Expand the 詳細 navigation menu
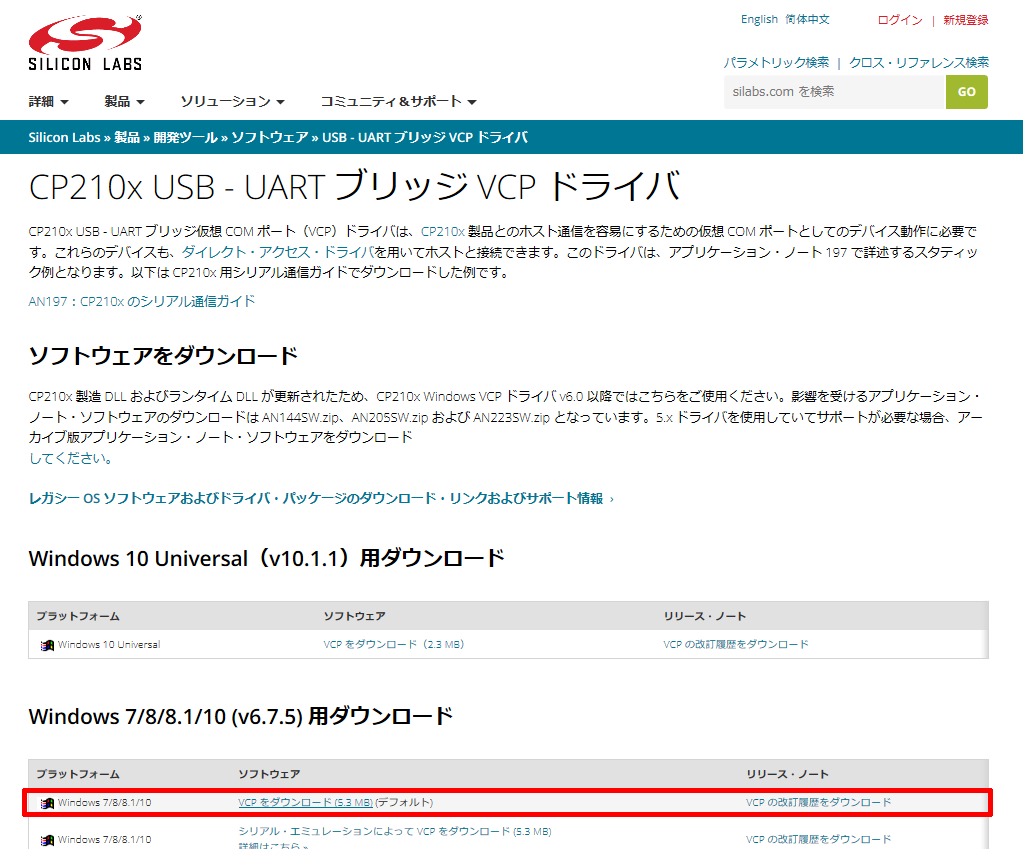The height and width of the screenshot is (849, 1023). pyautogui.click(x=48, y=101)
